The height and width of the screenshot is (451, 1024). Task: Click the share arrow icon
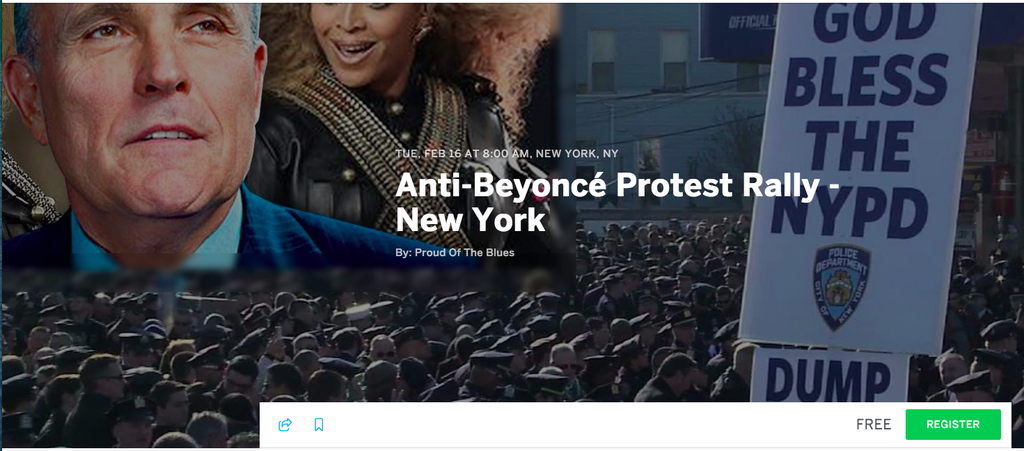coord(285,425)
